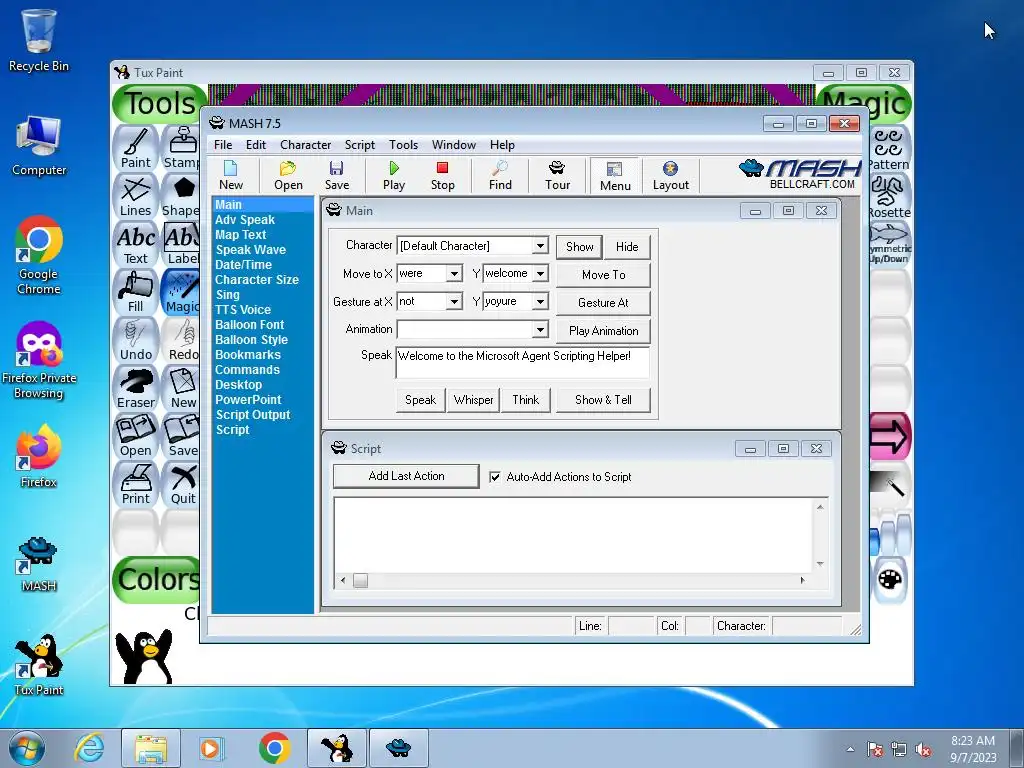Select Adv Speak in the sidebar list
Screen dimensions: 1024x768
click(245, 220)
